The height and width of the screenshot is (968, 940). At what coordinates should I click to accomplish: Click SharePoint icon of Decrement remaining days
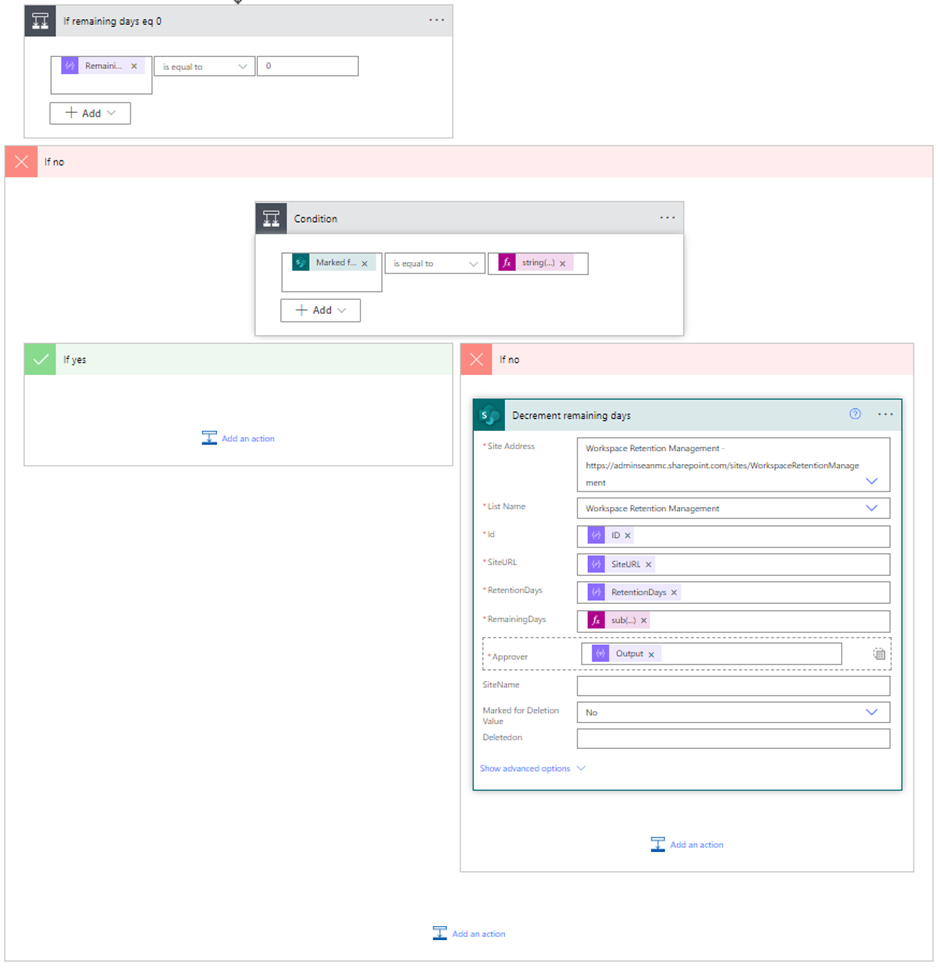point(489,415)
